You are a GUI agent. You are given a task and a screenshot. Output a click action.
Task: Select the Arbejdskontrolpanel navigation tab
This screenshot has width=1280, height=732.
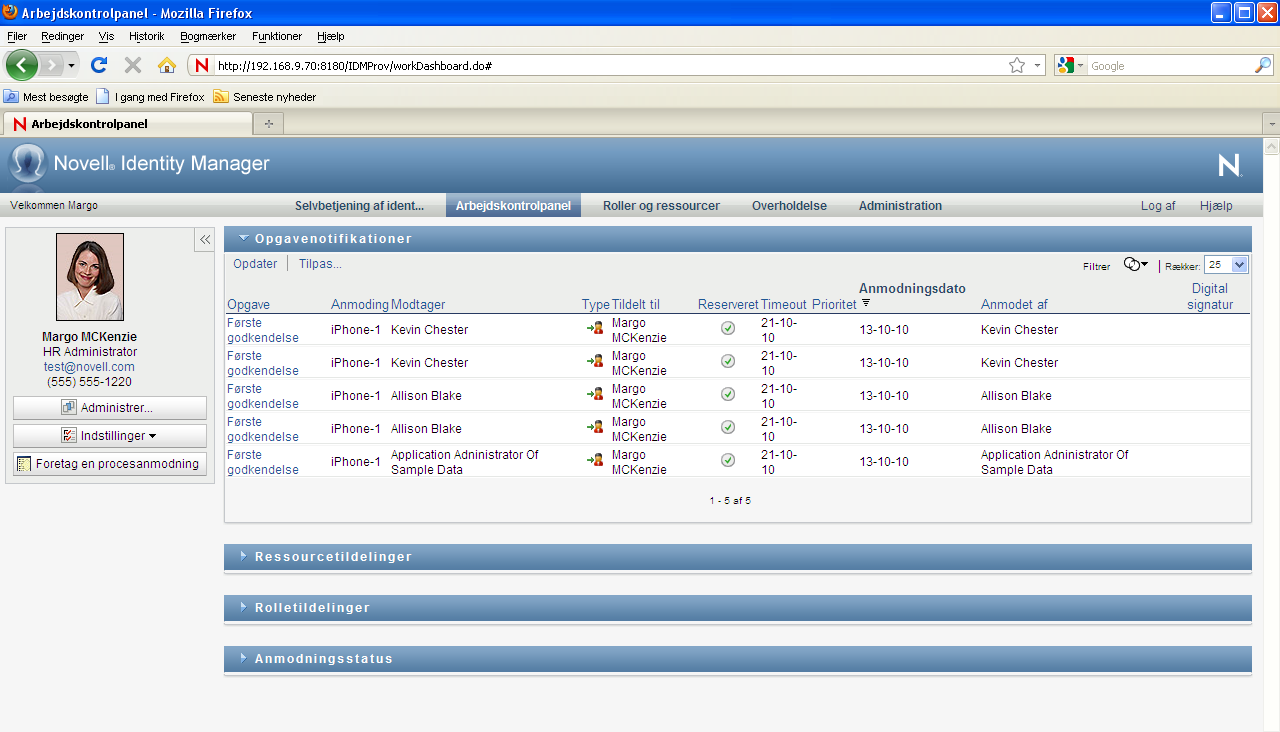click(x=513, y=206)
